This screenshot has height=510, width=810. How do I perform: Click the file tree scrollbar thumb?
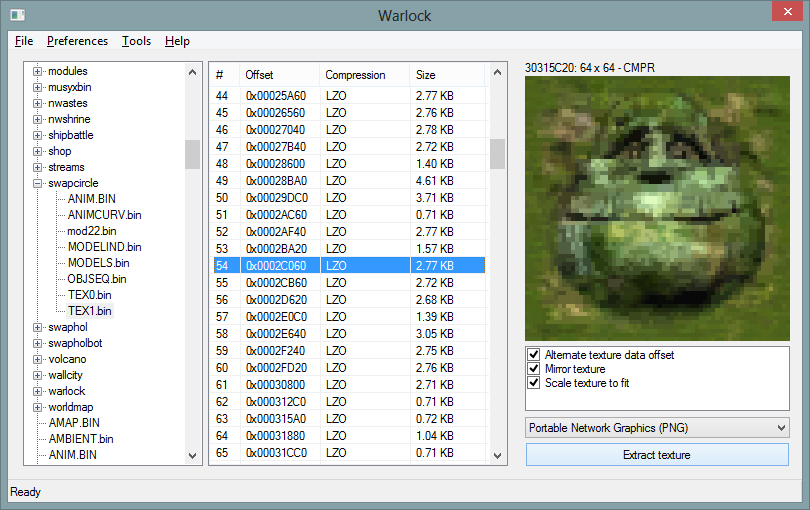click(192, 154)
